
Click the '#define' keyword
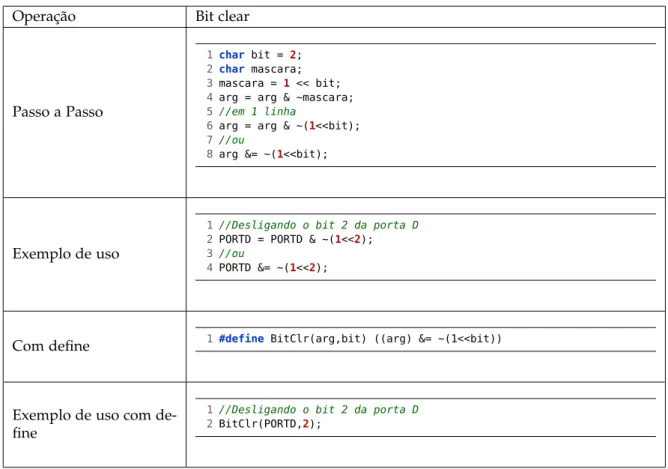pos(241,339)
